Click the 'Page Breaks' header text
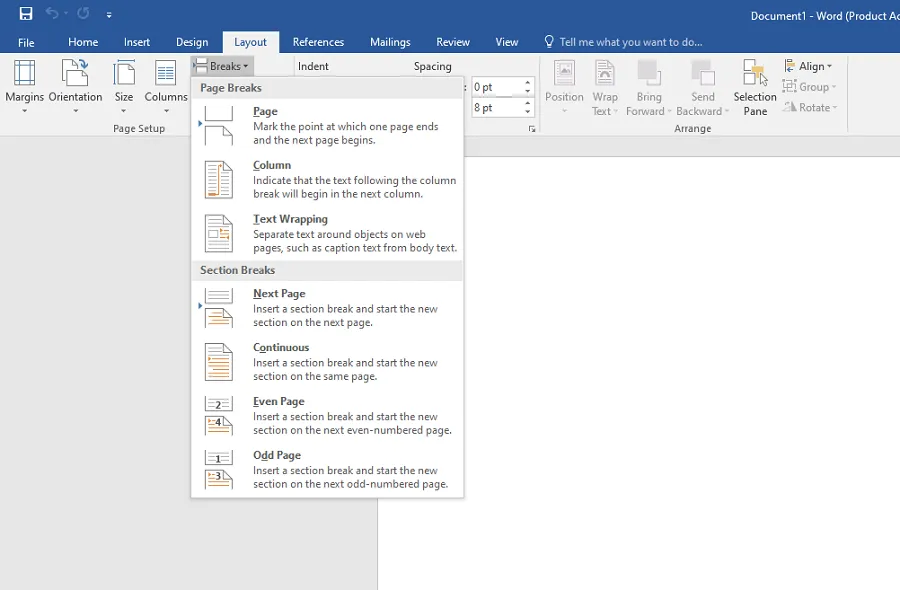The height and width of the screenshot is (590, 900). [231, 88]
